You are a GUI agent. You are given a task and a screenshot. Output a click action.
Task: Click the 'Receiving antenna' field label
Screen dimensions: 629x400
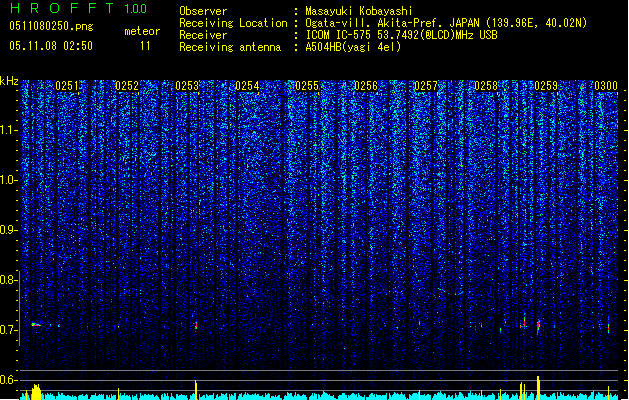coord(230,47)
